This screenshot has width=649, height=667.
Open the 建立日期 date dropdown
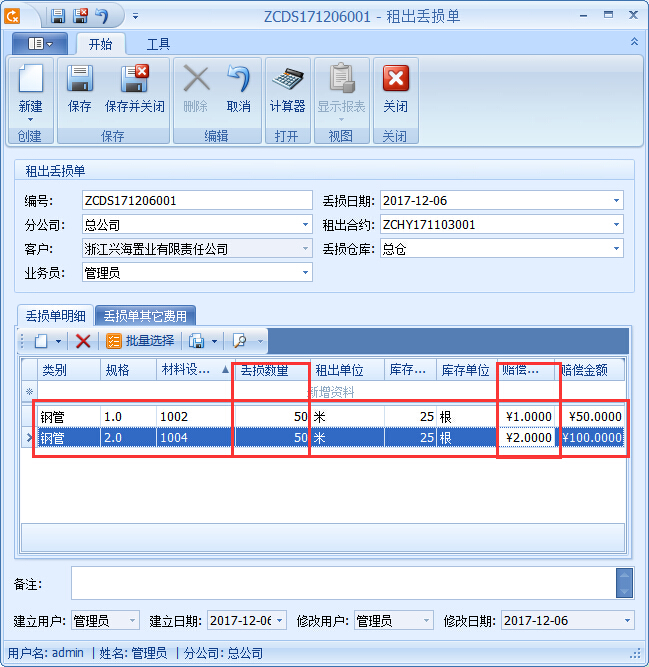coord(279,620)
